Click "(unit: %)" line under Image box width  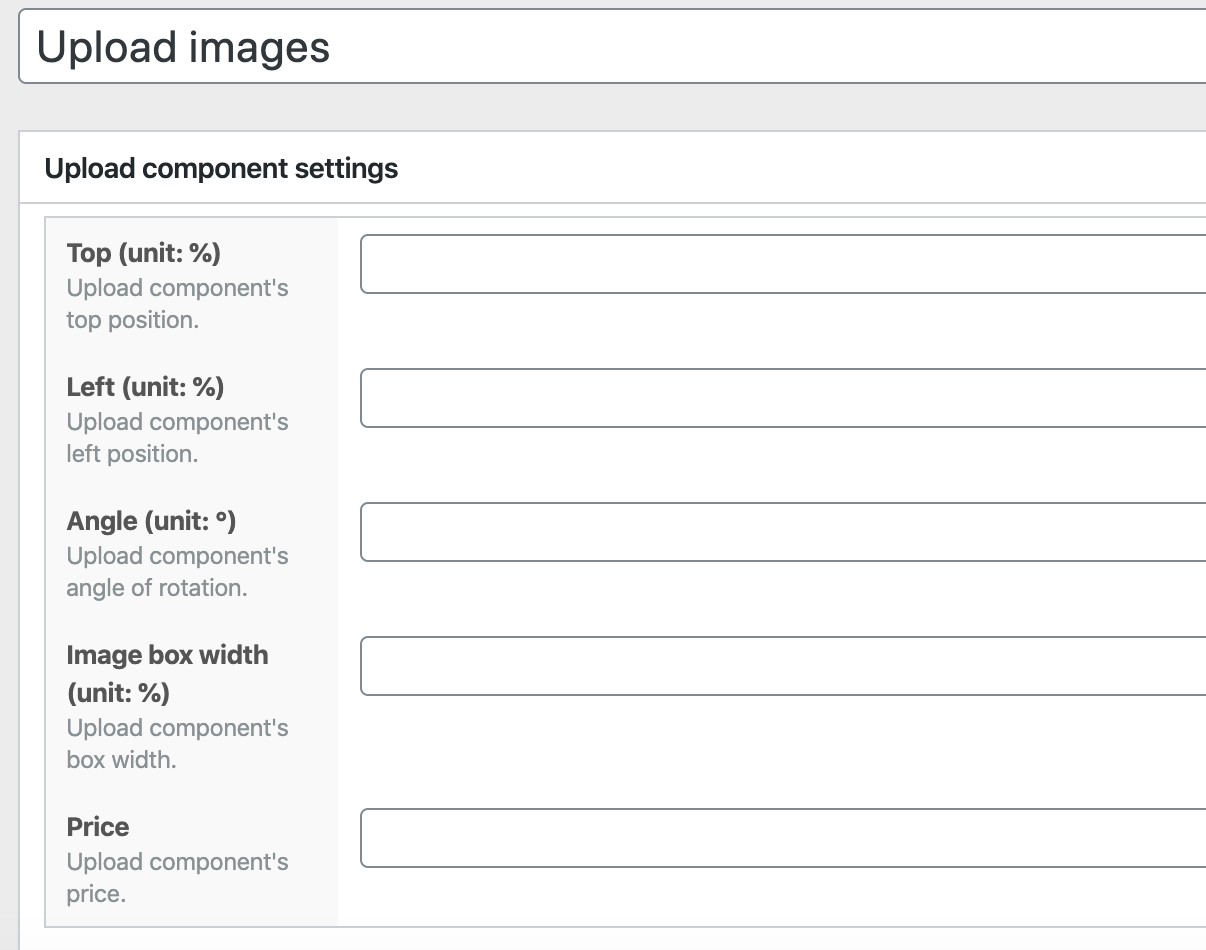[x=118, y=692]
